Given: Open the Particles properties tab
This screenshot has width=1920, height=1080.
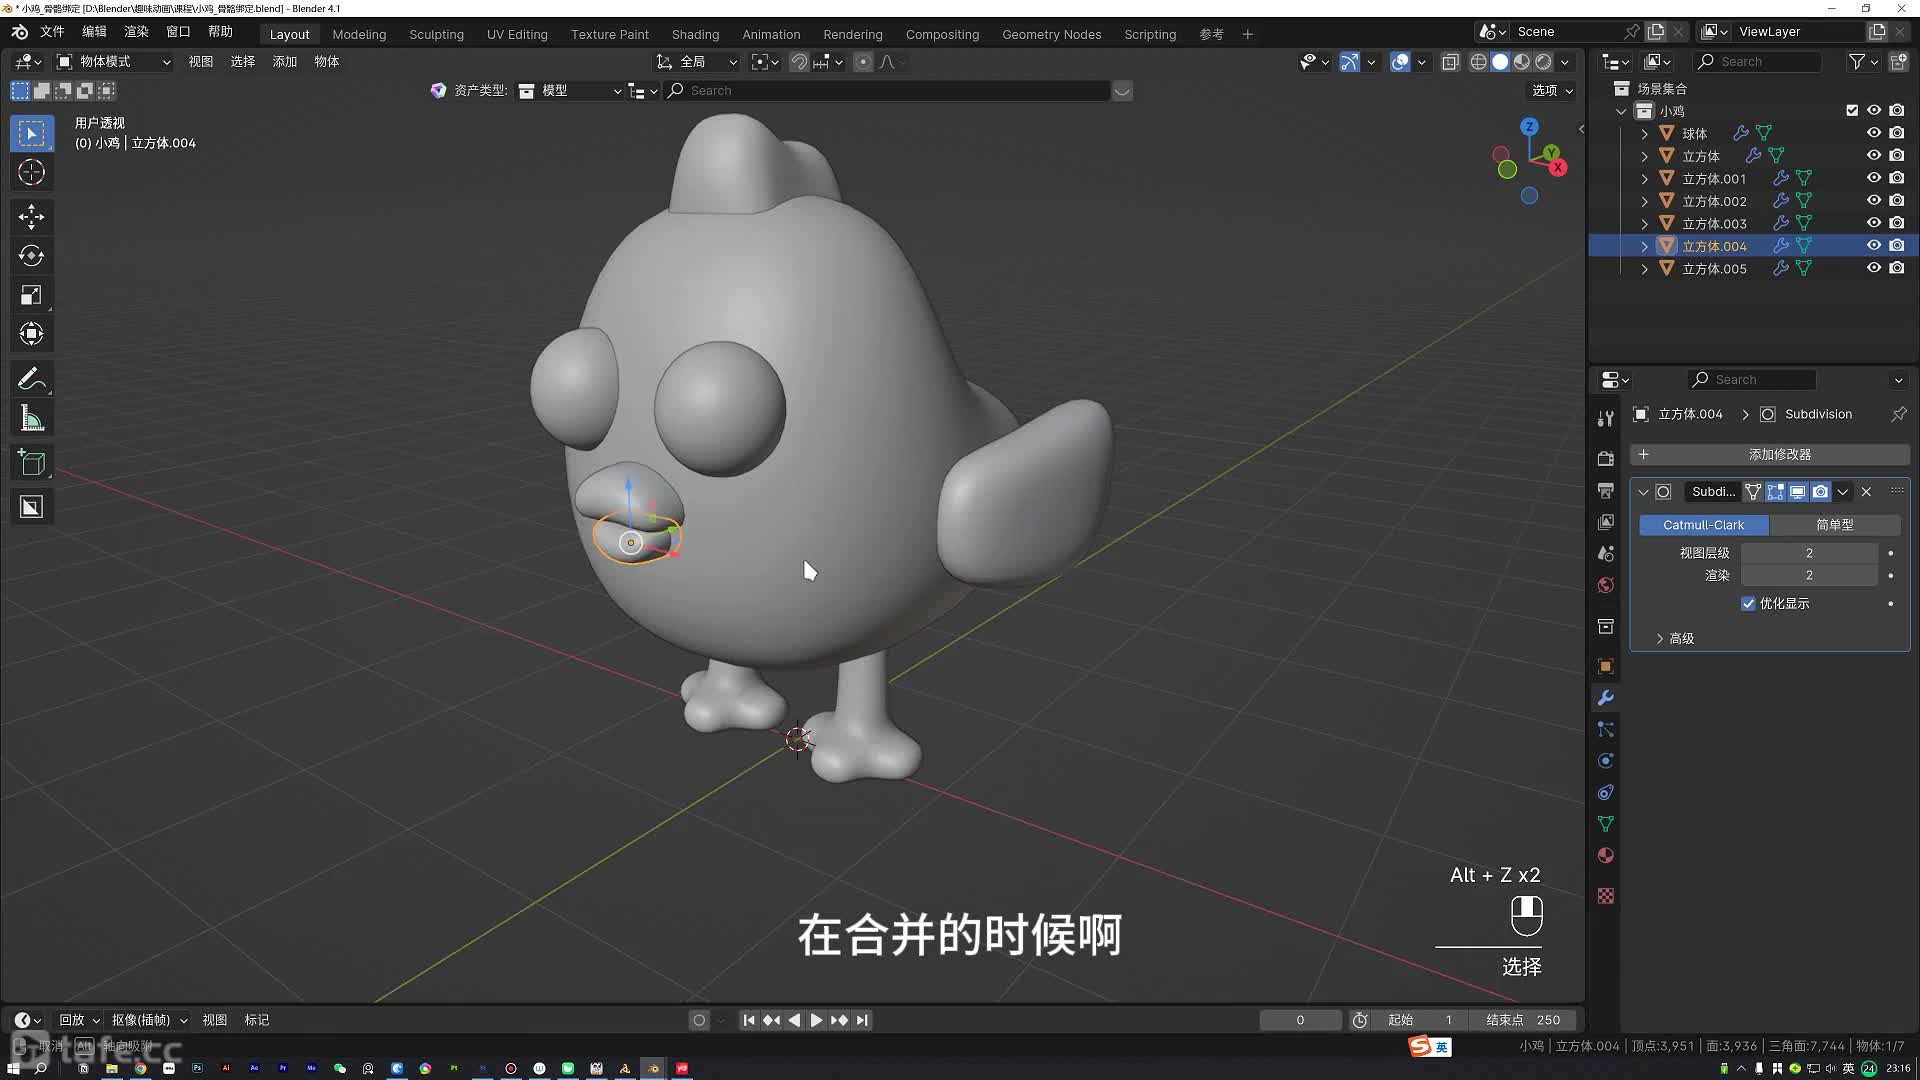Looking at the screenshot, I should pyautogui.click(x=1605, y=730).
